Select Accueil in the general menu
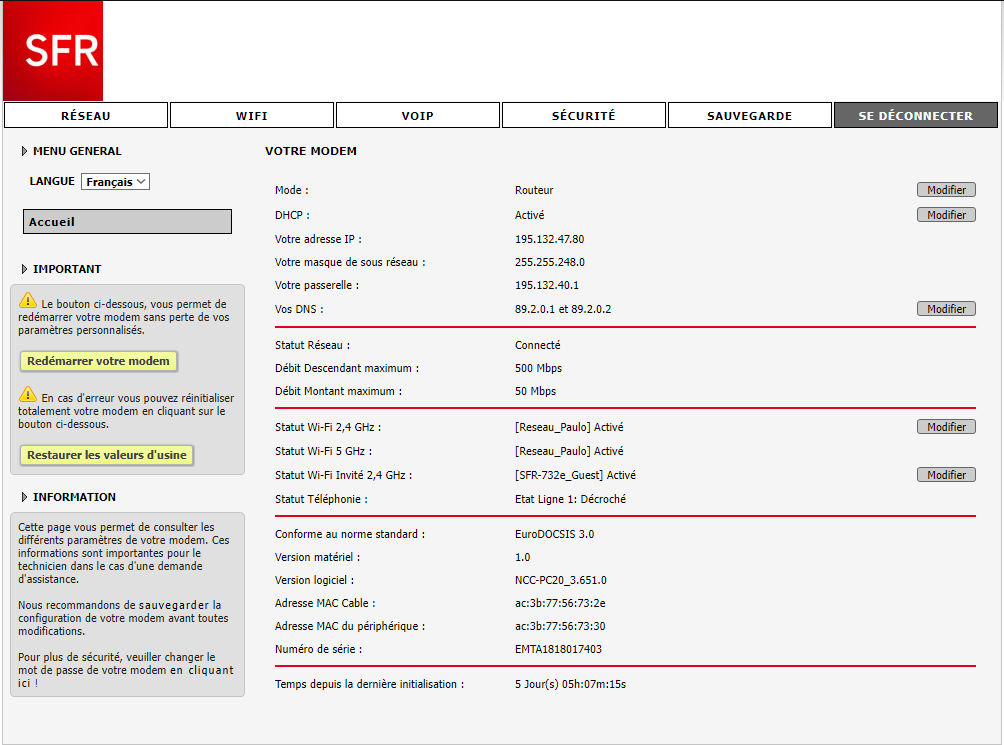Viewport: 1004px width, 745px height. pos(127,222)
